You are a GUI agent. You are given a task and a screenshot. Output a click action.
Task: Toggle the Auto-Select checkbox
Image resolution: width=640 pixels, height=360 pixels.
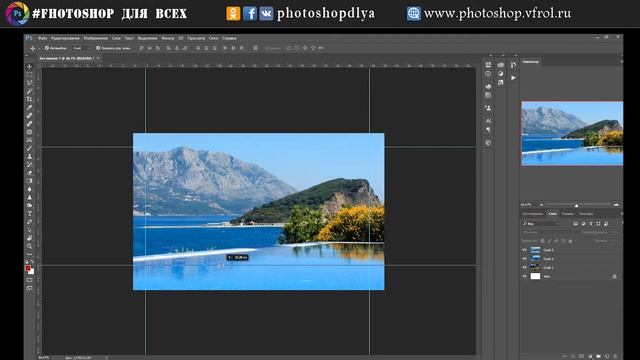coord(47,48)
